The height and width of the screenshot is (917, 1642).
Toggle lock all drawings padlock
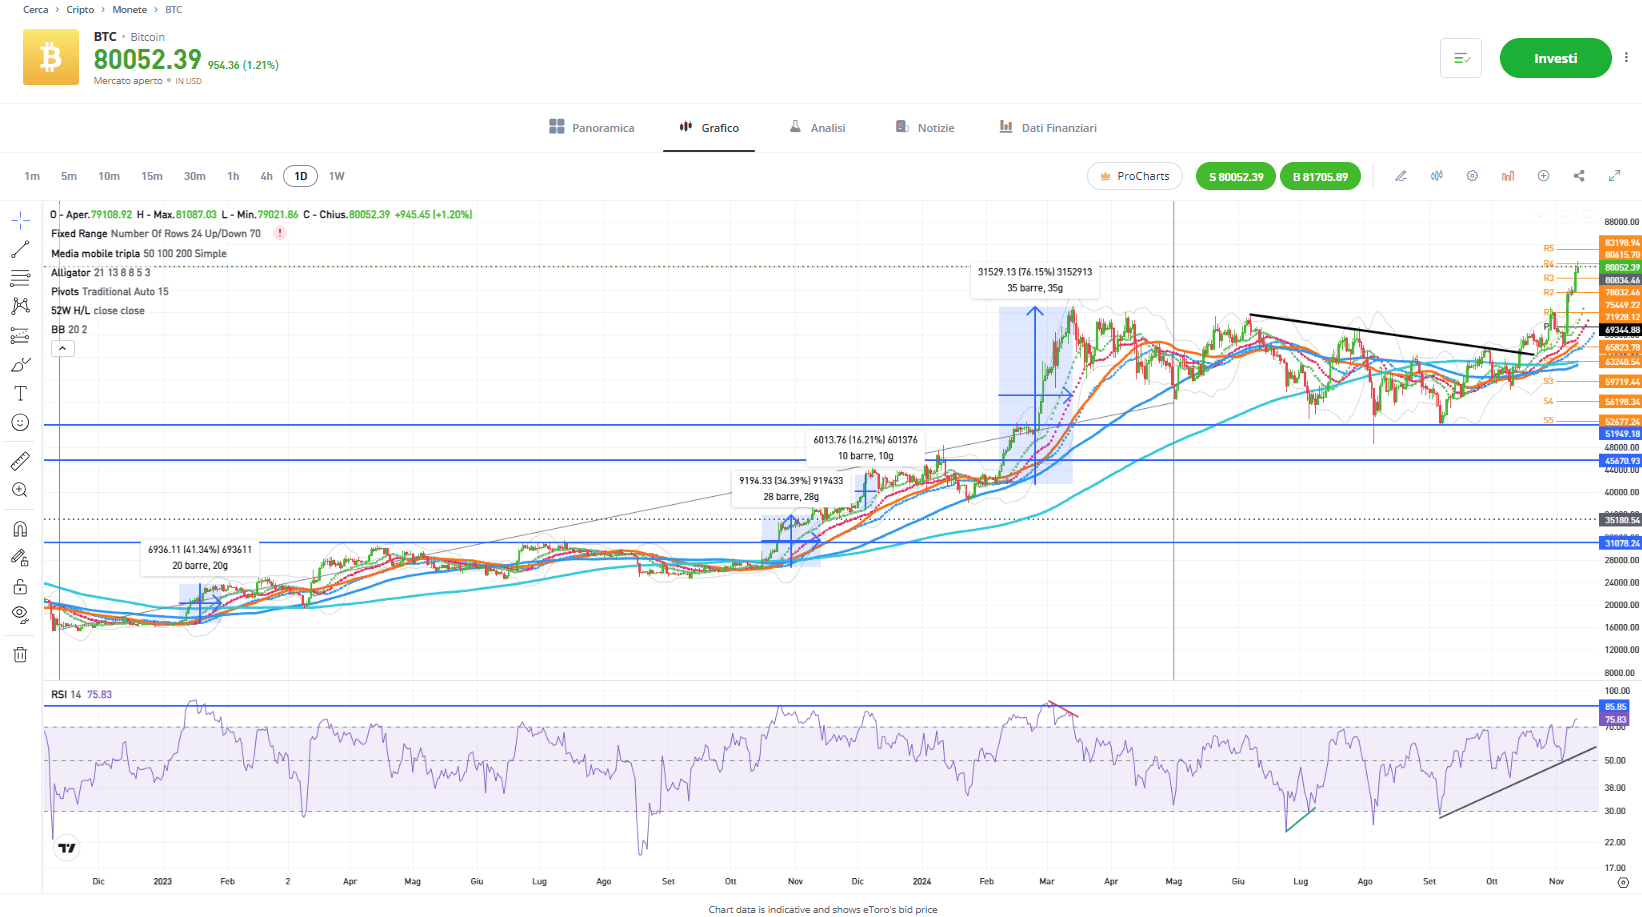20,586
